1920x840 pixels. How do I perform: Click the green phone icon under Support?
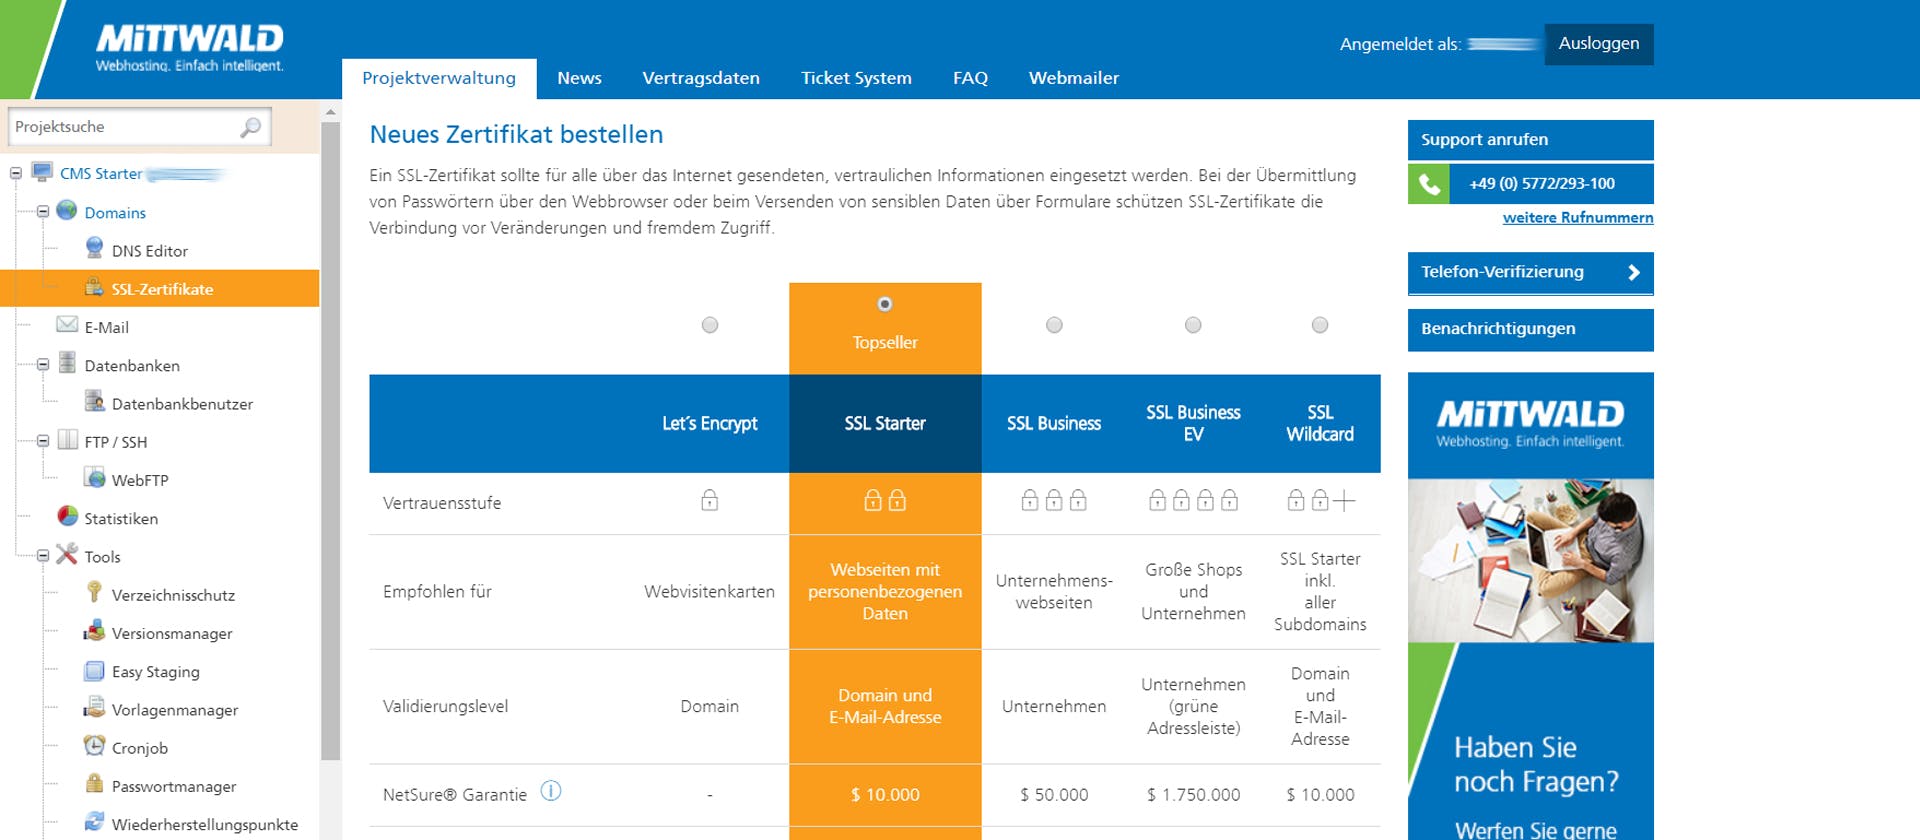coord(1429,184)
